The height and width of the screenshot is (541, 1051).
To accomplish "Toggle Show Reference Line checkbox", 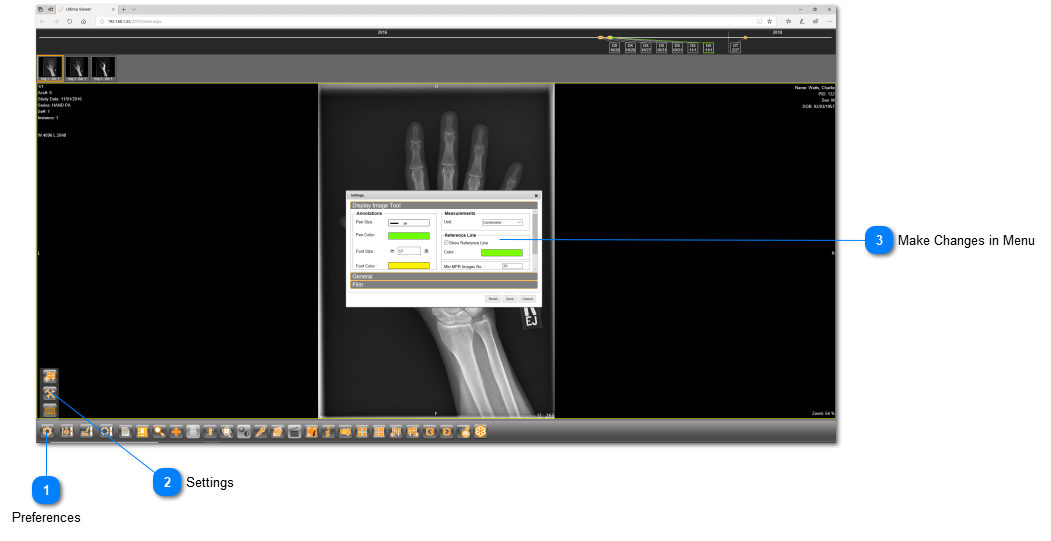I will point(446,242).
